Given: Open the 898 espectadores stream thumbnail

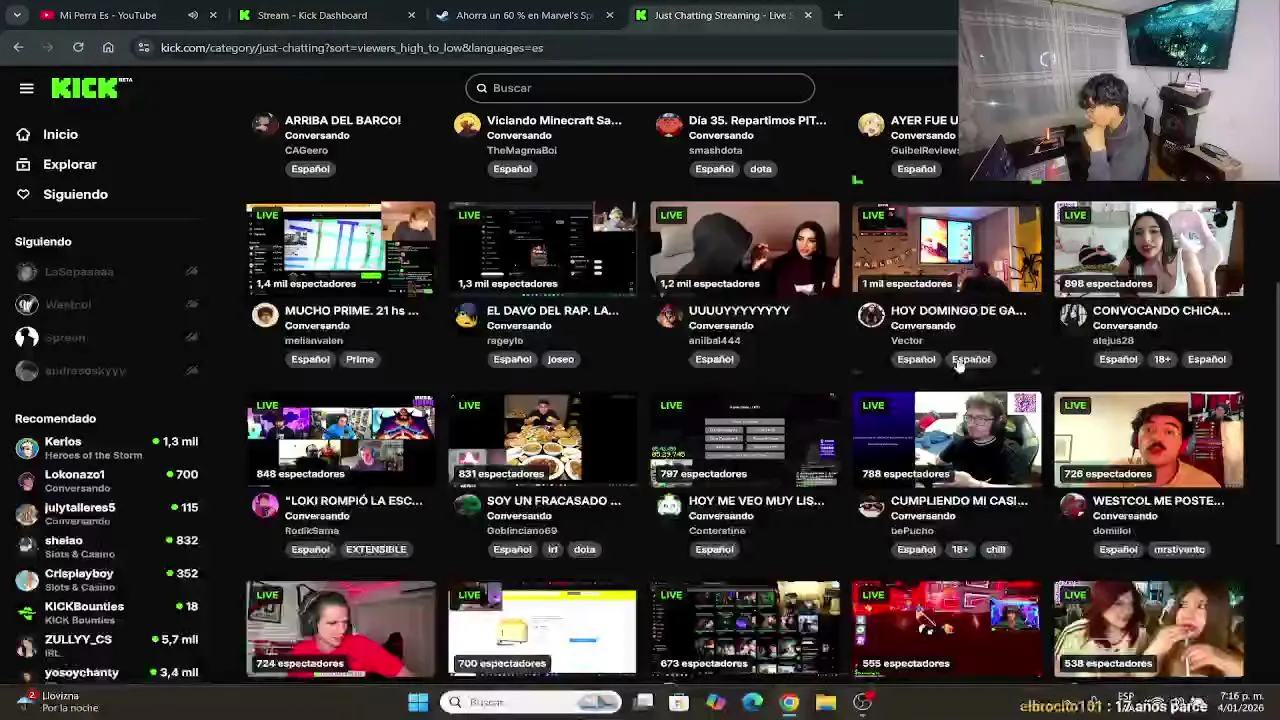Looking at the screenshot, I should 1149,249.
